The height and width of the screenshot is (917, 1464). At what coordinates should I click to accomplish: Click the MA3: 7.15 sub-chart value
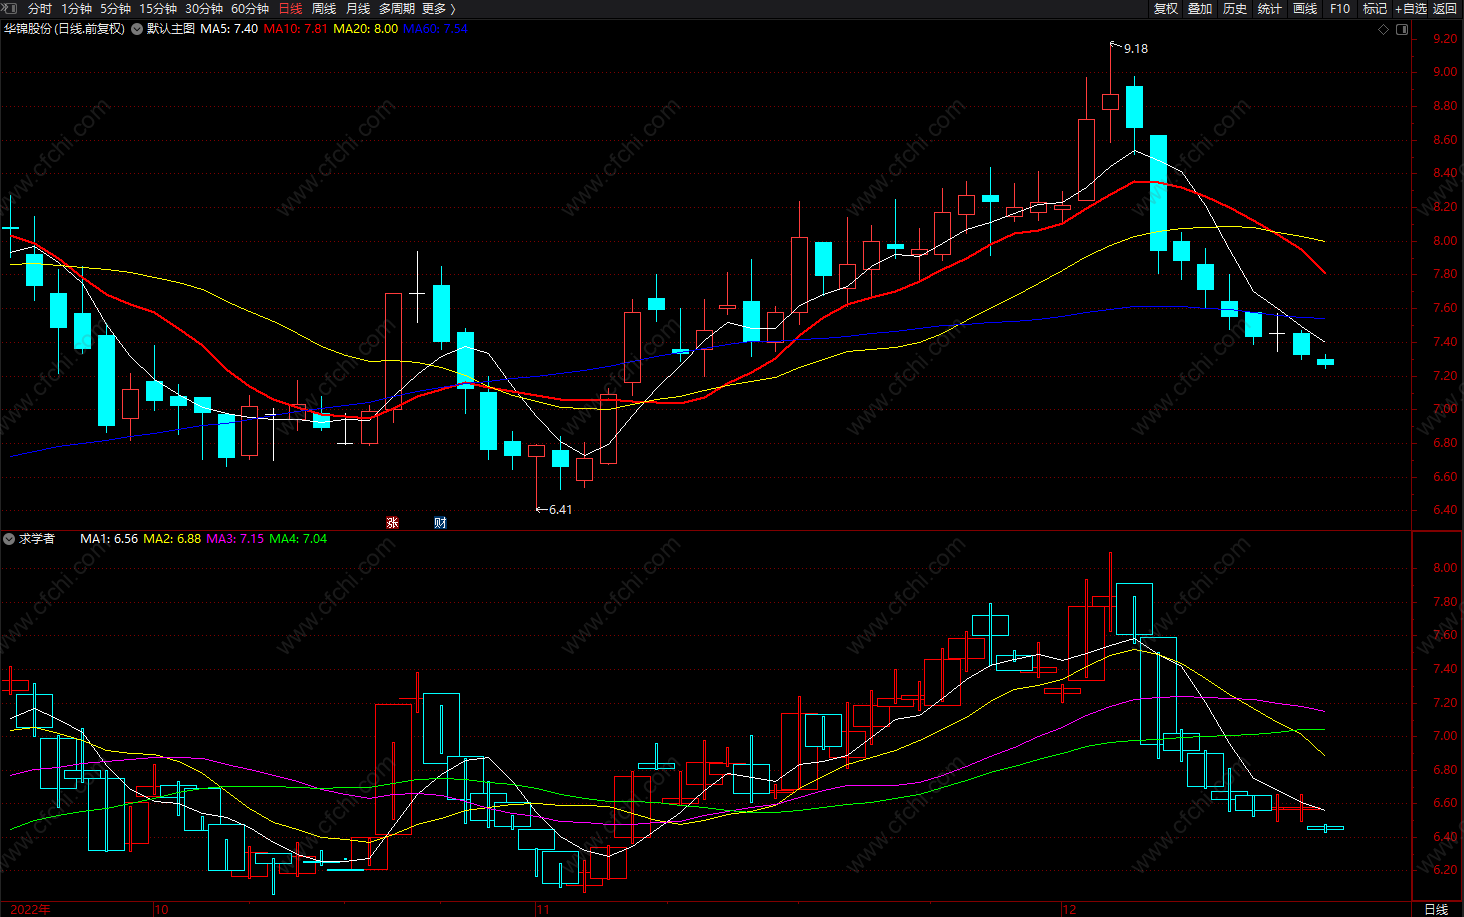(235, 539)
